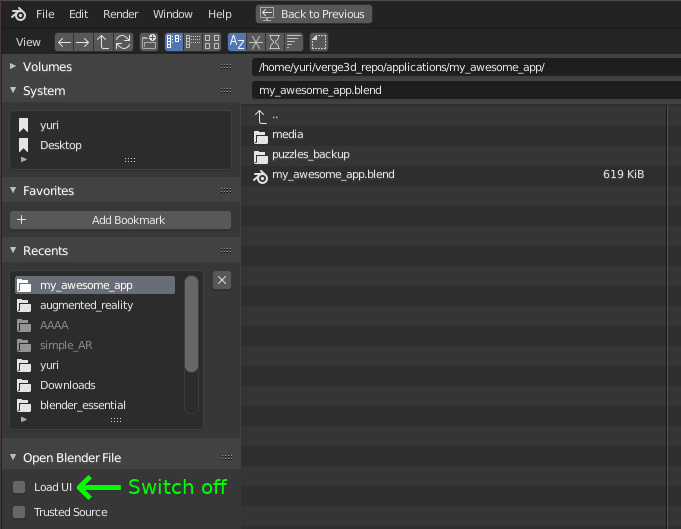Select AAAA recent folder
Image resolution: width=681 pixels, height=529 pixels.
point(95,325)
